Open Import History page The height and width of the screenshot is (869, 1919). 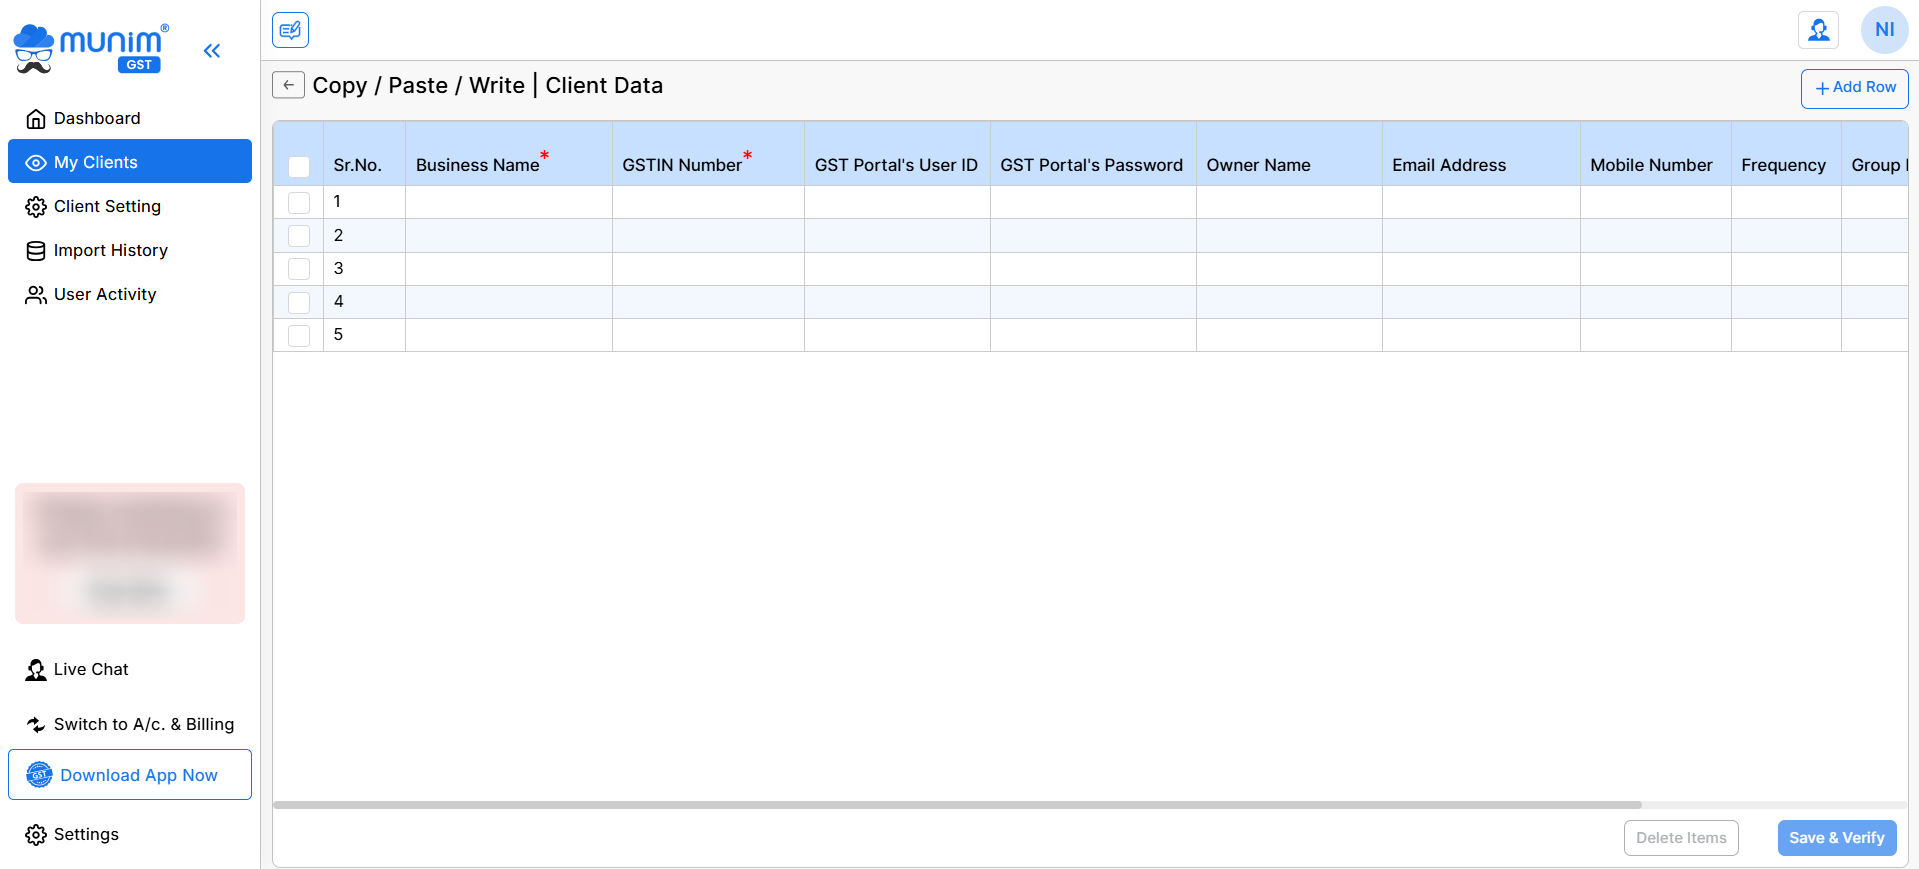[x=110, y=251]
